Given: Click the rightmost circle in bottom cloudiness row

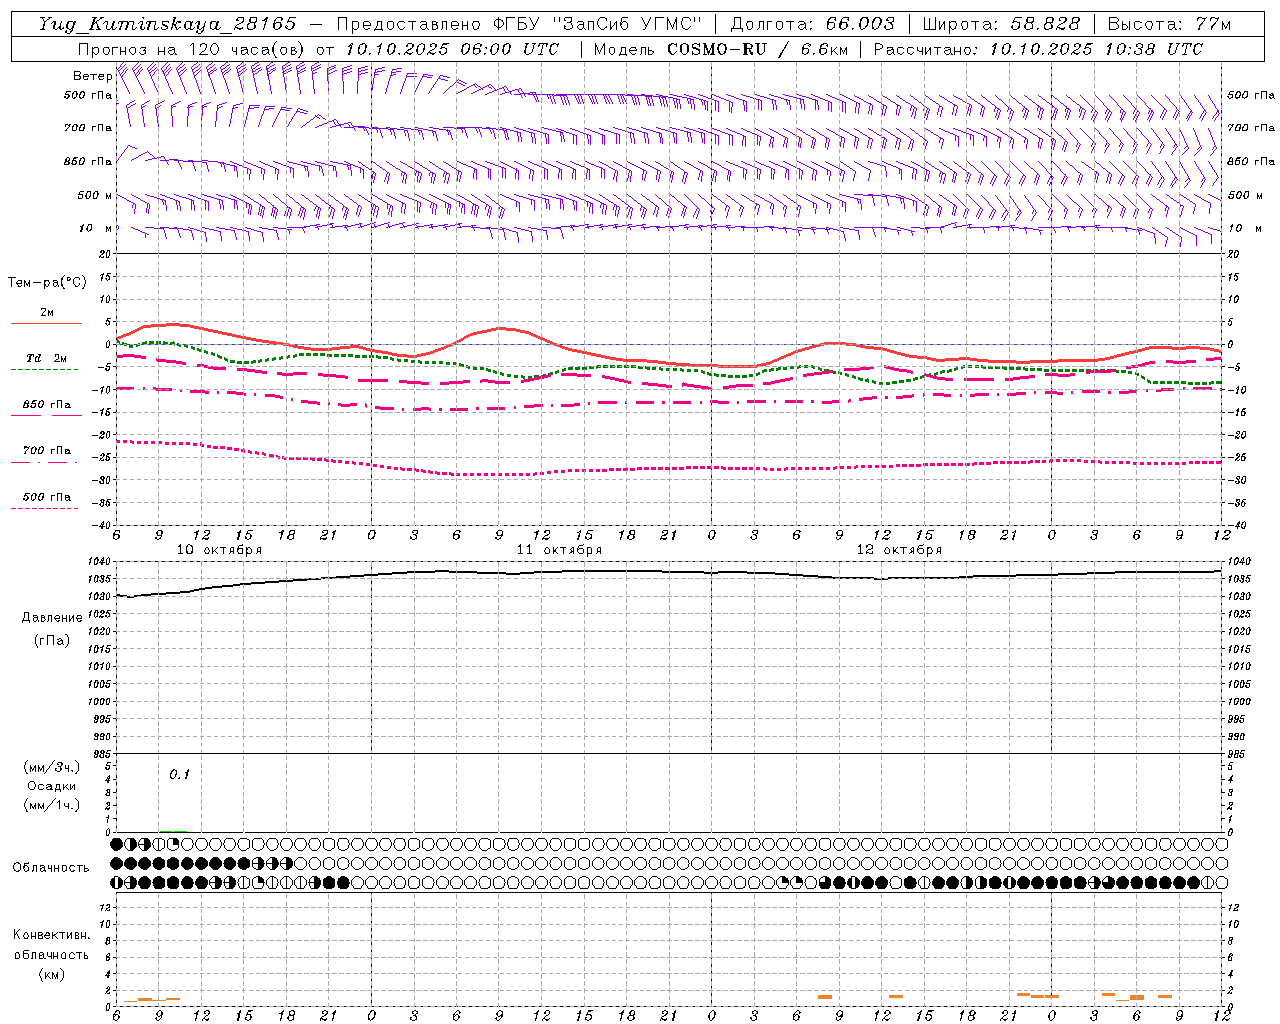Looking at the screenshot, I should click(x=1221, y=882).
